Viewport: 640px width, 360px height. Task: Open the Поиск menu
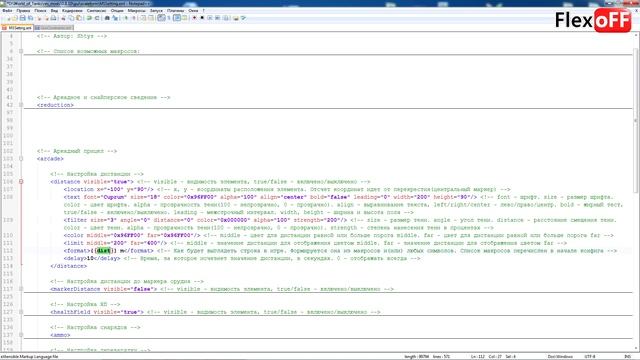[40, 11]
